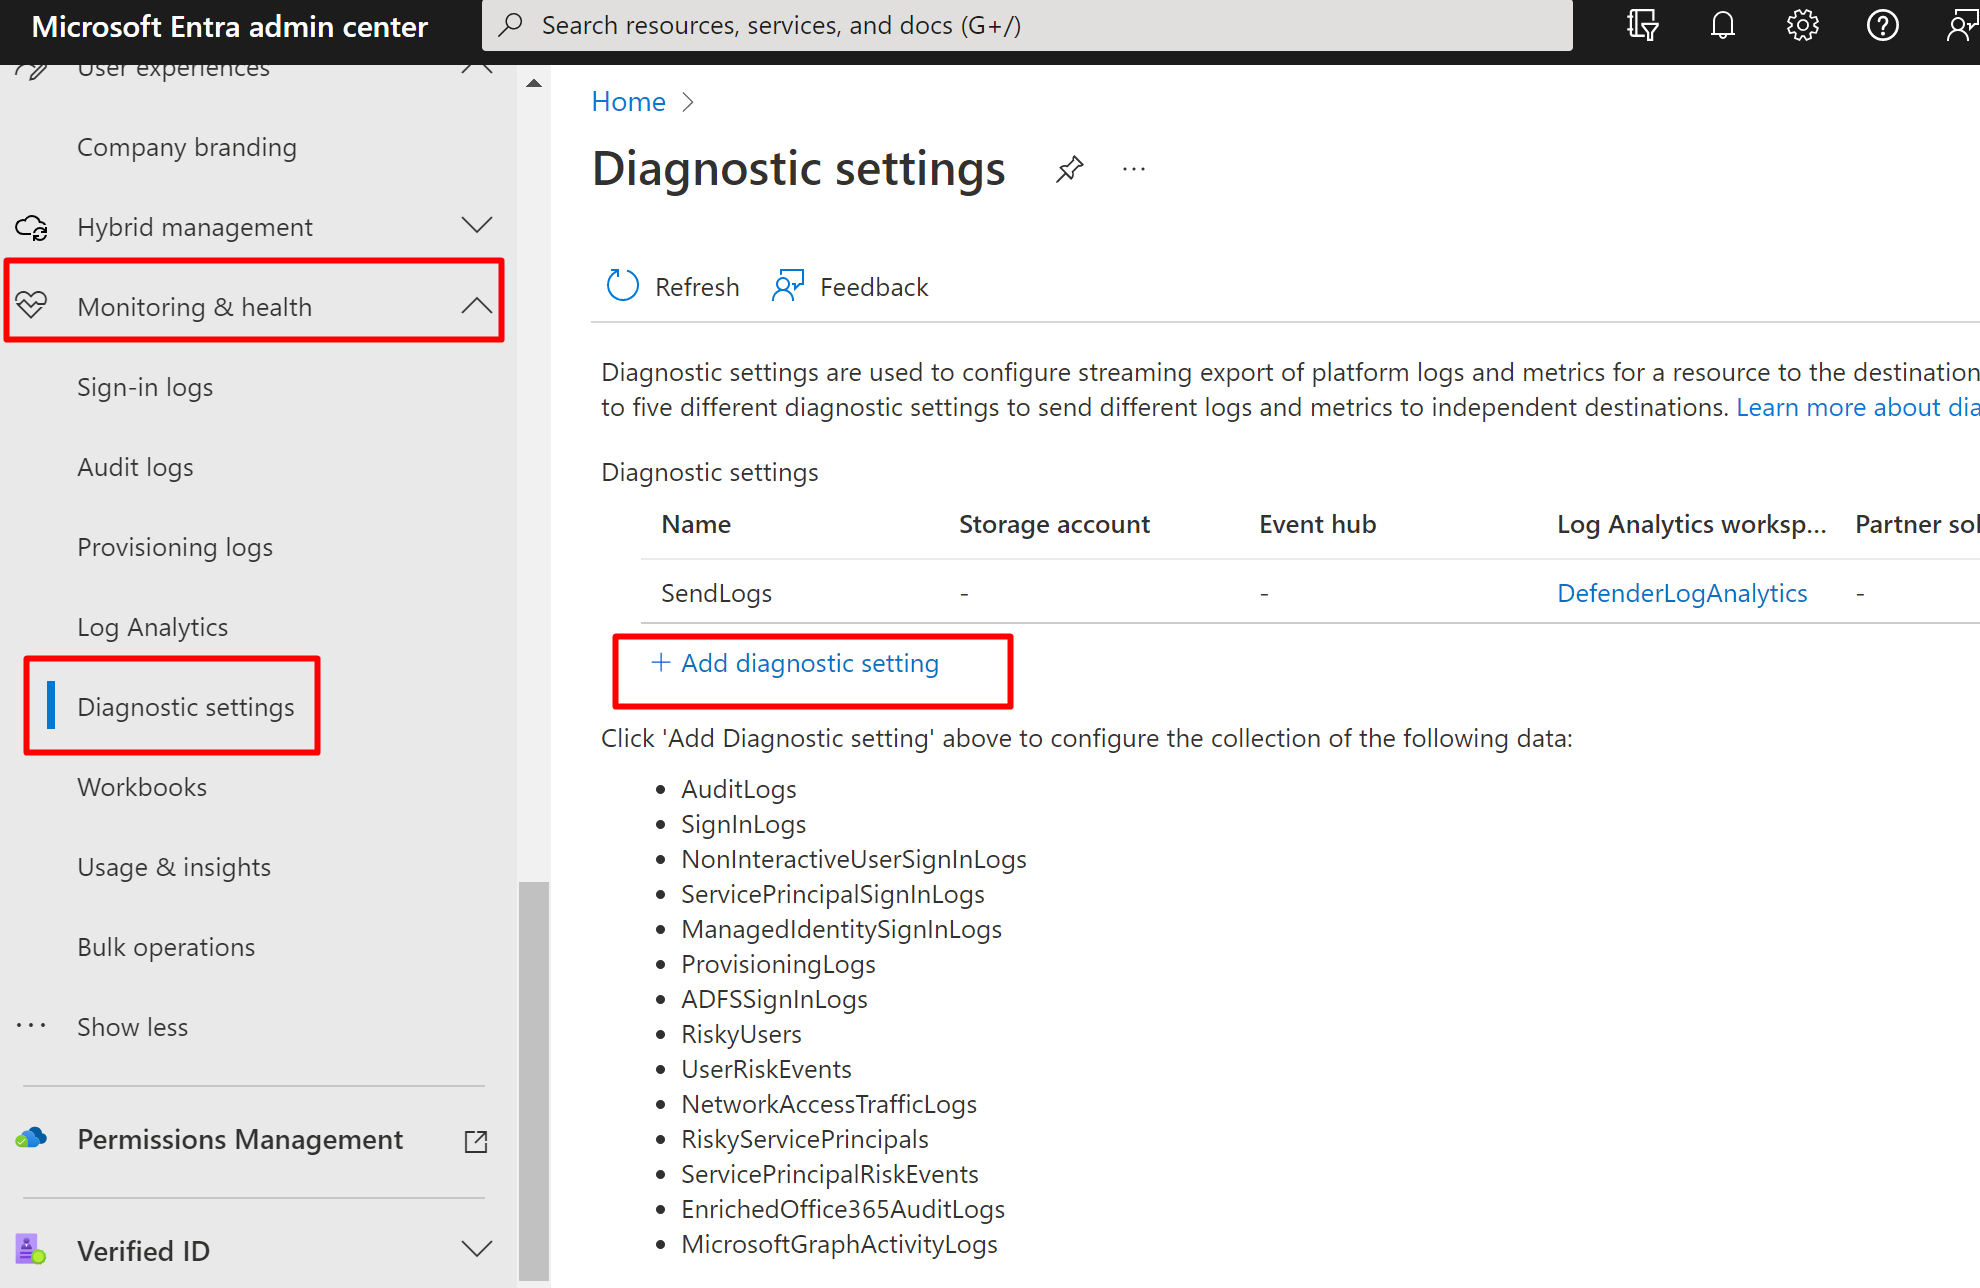Viewport: 1980px width, 1288px height.
Task: Open Copilot/filter icon in top header bar
Action: tap(1642, 25)
